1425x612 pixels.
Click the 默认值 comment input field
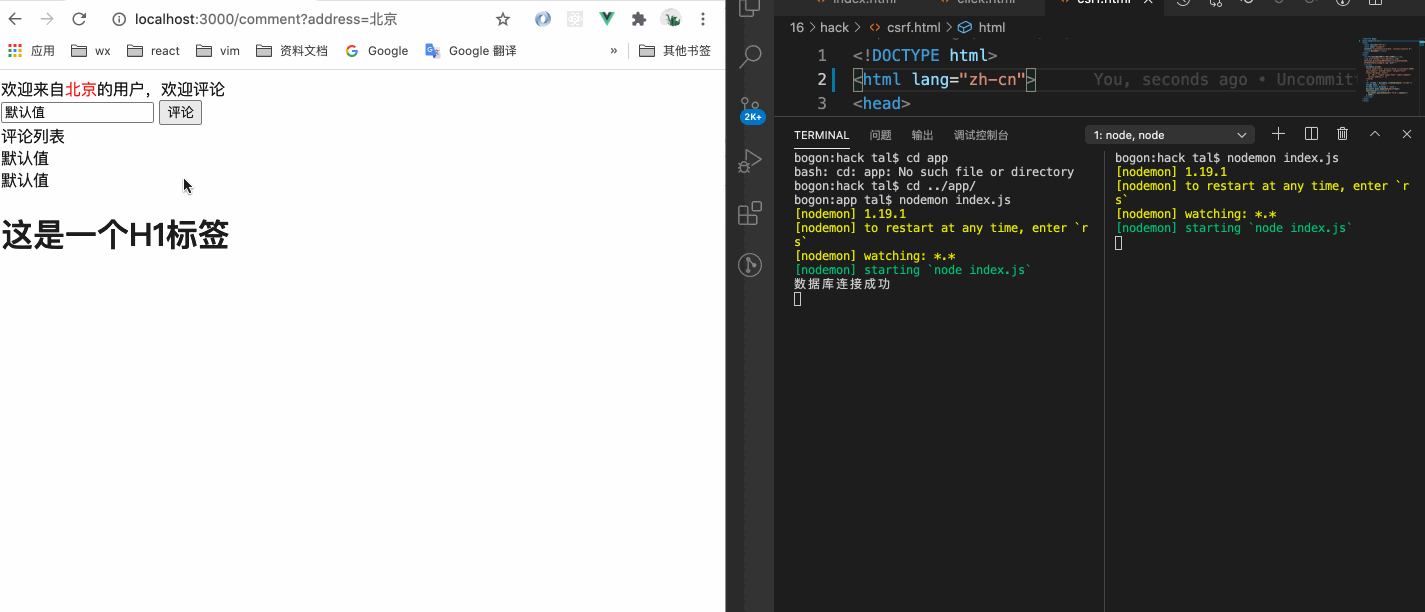point(77,112)
